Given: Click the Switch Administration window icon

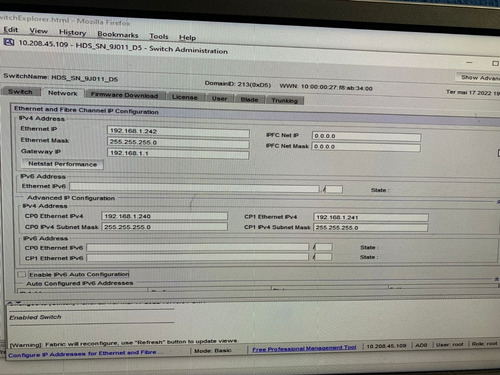Looking at the screenshot, I should pos(9,42).
